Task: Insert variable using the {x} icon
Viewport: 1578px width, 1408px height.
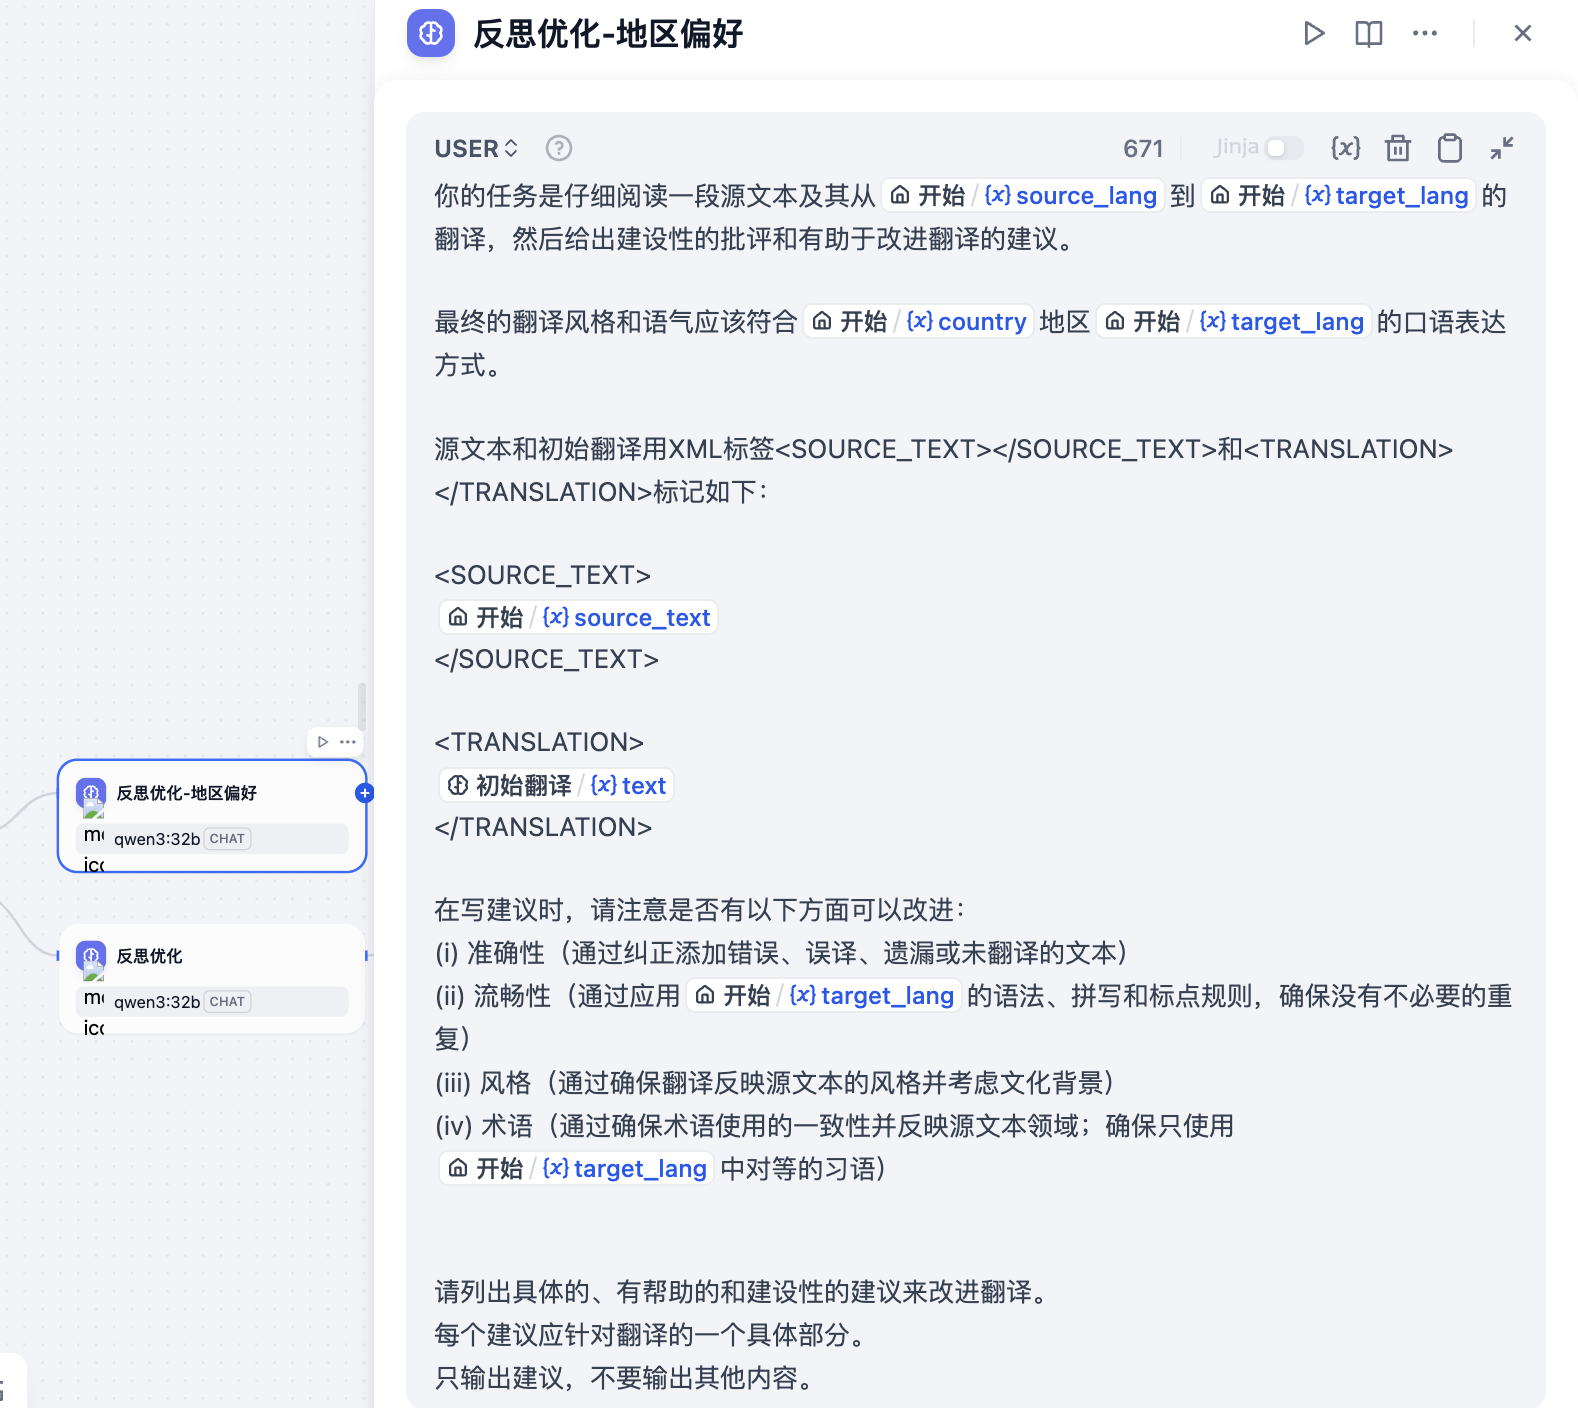Action: click(x=1345, y=148)
